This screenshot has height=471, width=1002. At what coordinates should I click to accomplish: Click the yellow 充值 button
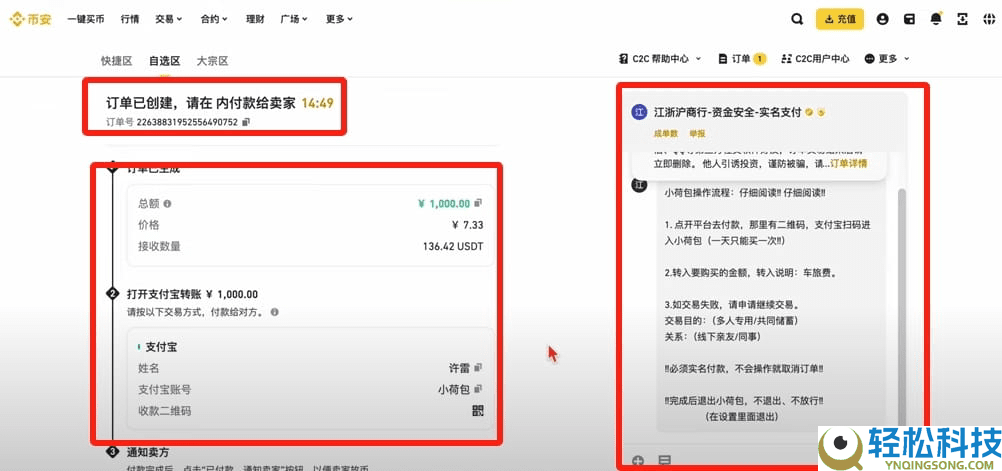[x=840, y=19]
